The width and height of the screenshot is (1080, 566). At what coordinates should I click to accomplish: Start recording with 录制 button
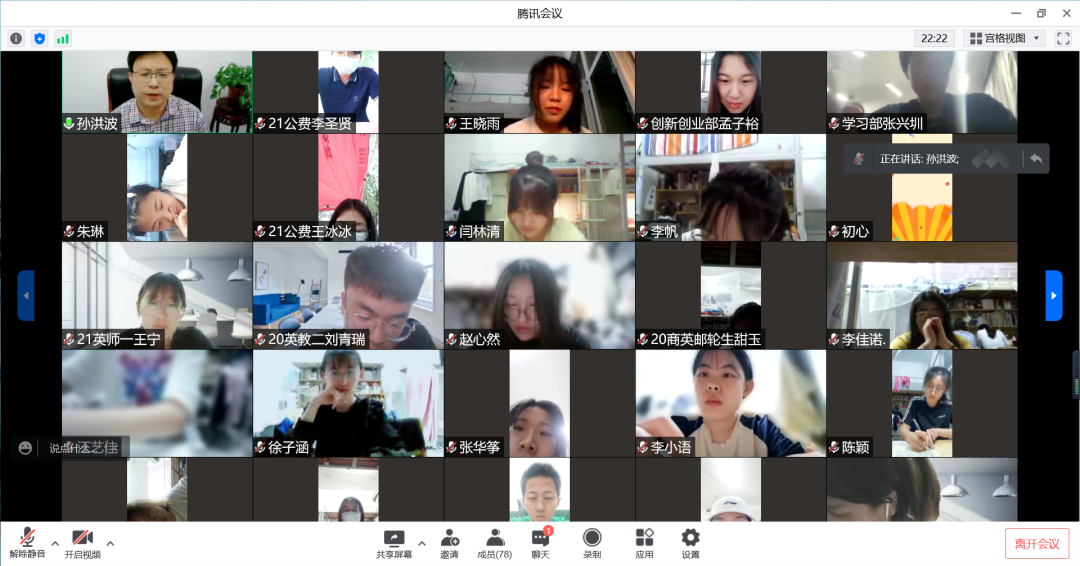(x=592, y=543)
